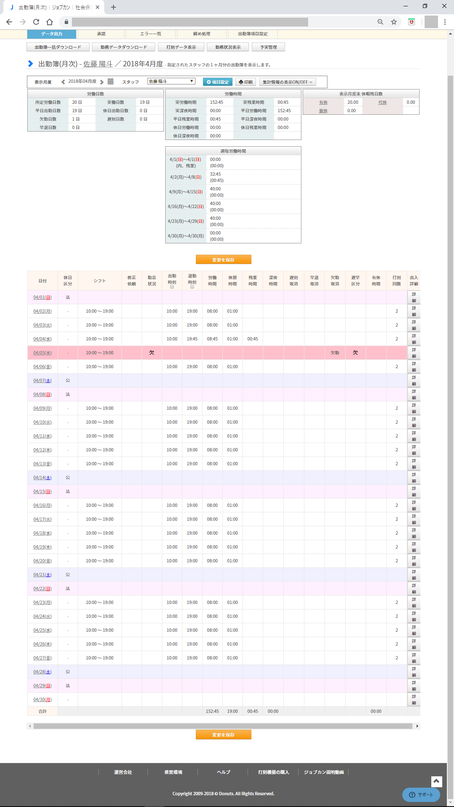
Task: Open the ジョブカン説明動画 footer link
Action: click(324, 773)
